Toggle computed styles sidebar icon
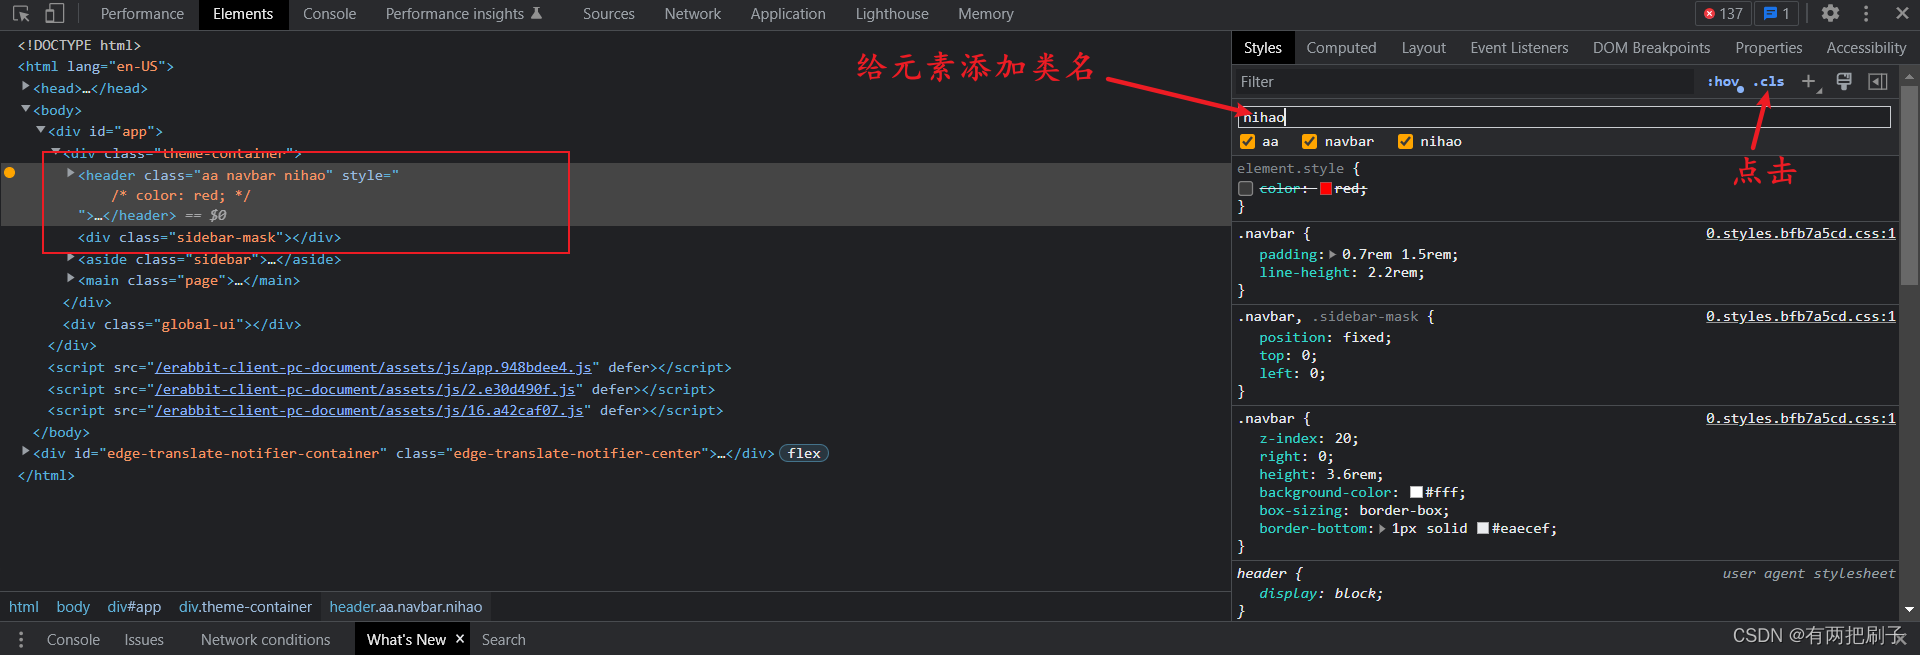The width and height of the screenshot is (1920, 655). coord(1878,82)
